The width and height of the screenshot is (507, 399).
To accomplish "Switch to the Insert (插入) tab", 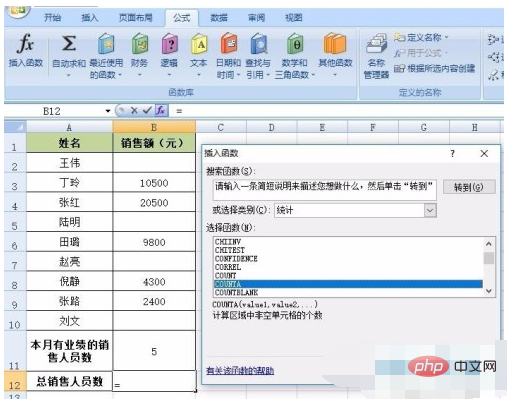I will tap(90, 17).
